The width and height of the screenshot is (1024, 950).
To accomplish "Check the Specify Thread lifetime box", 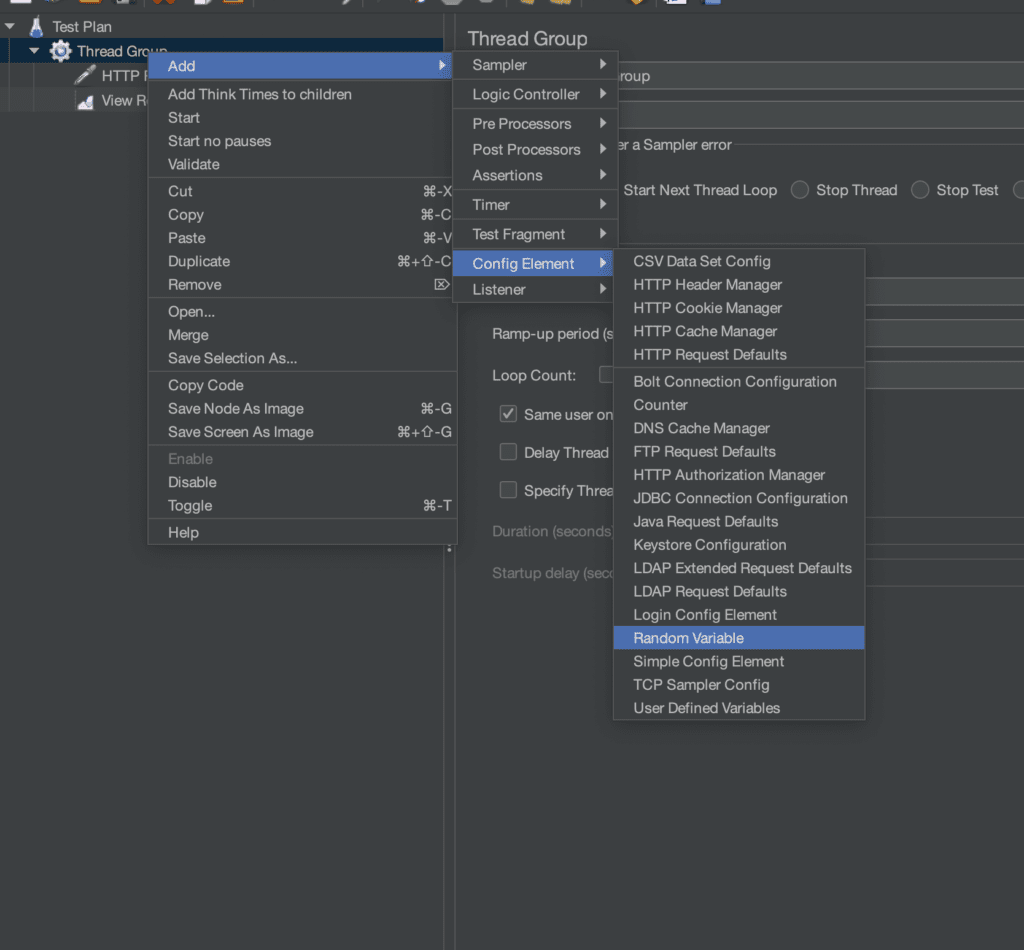I will 508,490.
